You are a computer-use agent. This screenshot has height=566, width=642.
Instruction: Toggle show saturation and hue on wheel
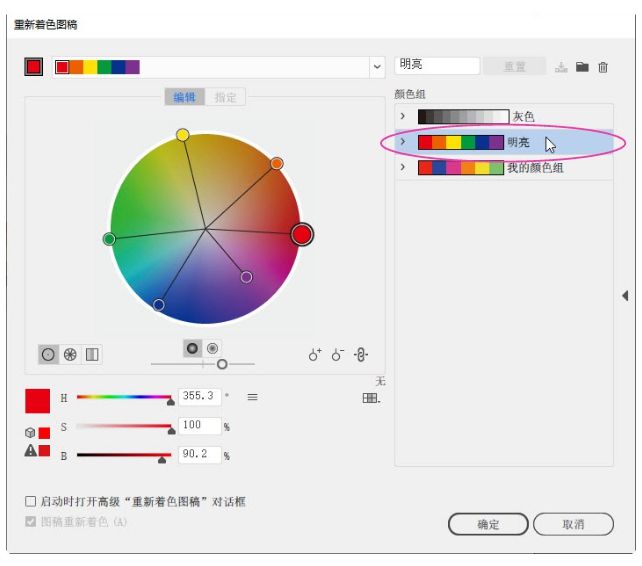point(213,348)
